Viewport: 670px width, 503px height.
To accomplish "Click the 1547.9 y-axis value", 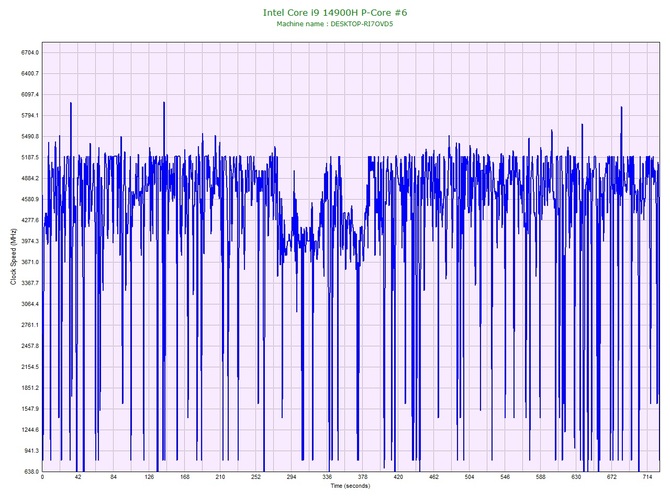I will click(30, 409).
